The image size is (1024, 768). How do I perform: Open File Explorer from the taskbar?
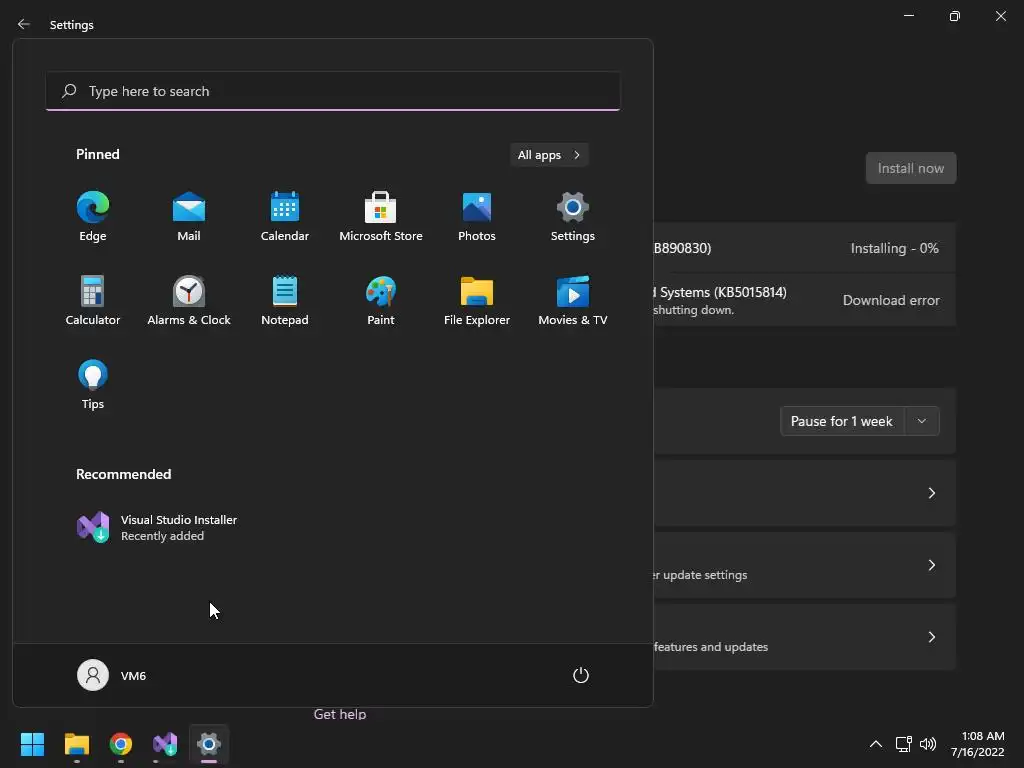pyautogui.click(x=76, y=744)
